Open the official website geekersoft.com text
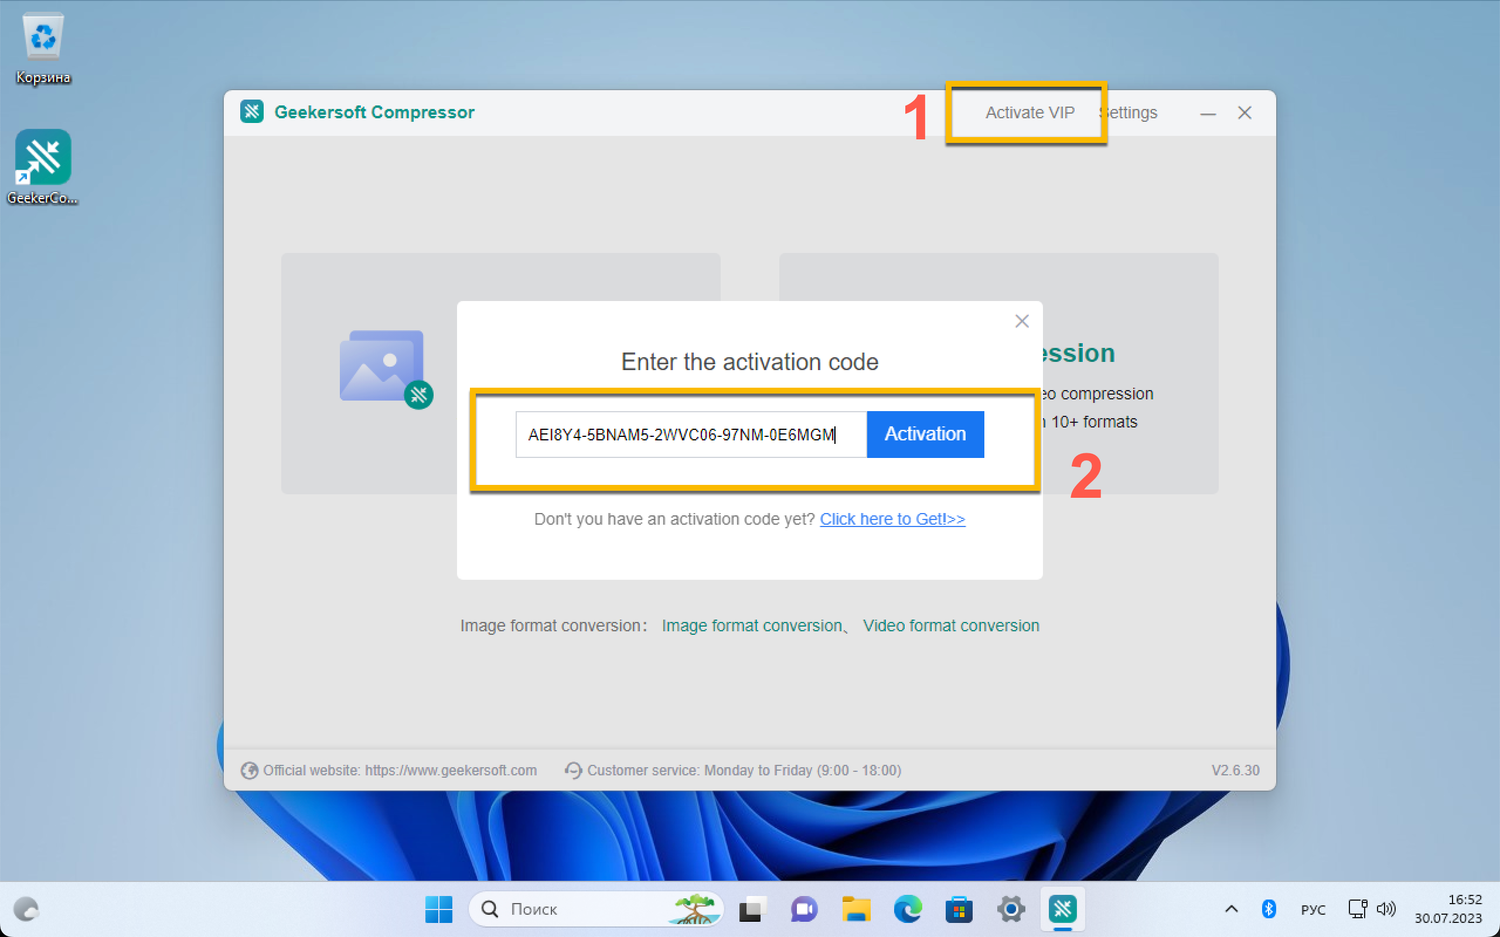 400,771
